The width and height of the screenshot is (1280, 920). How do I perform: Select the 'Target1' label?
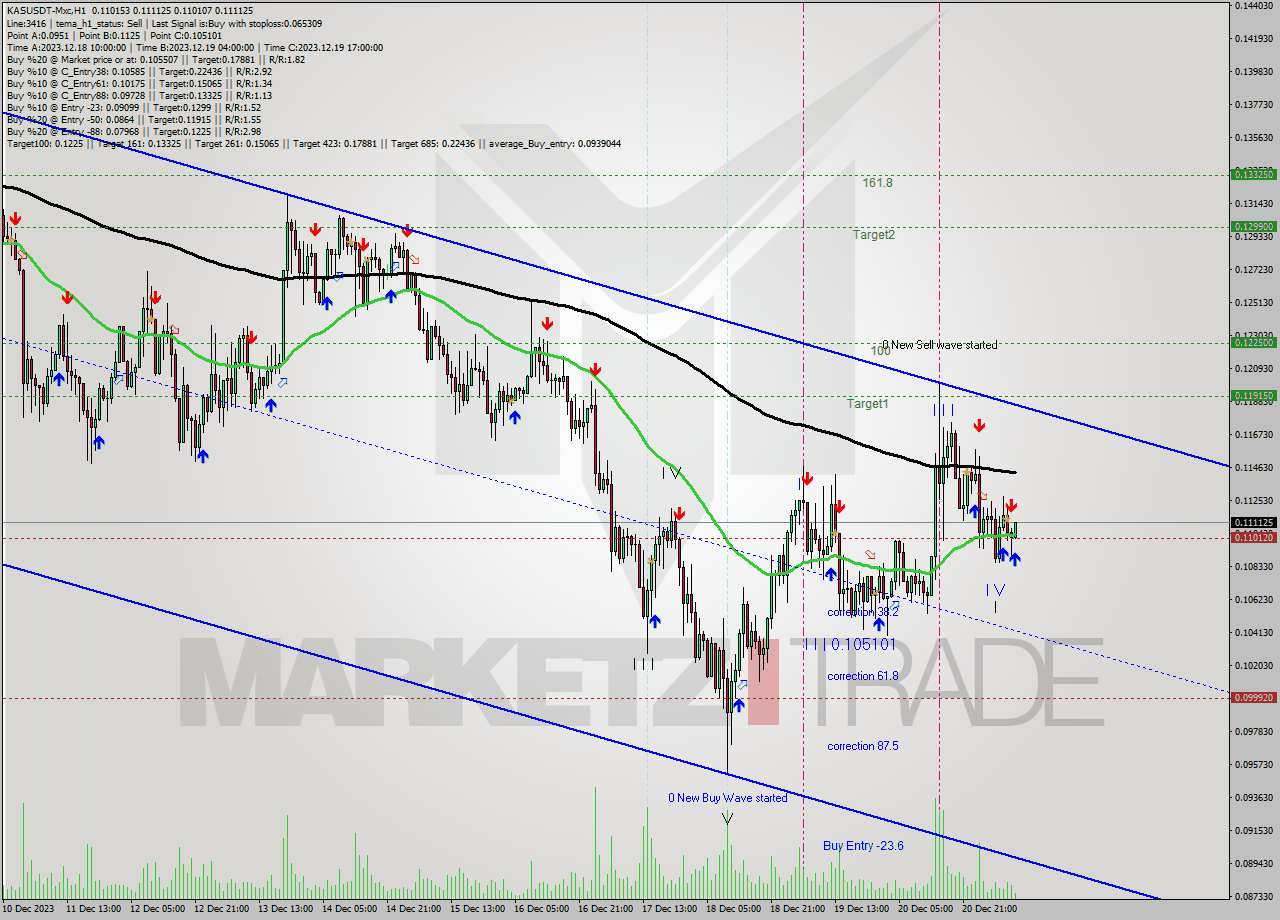(x=868, y=404)
